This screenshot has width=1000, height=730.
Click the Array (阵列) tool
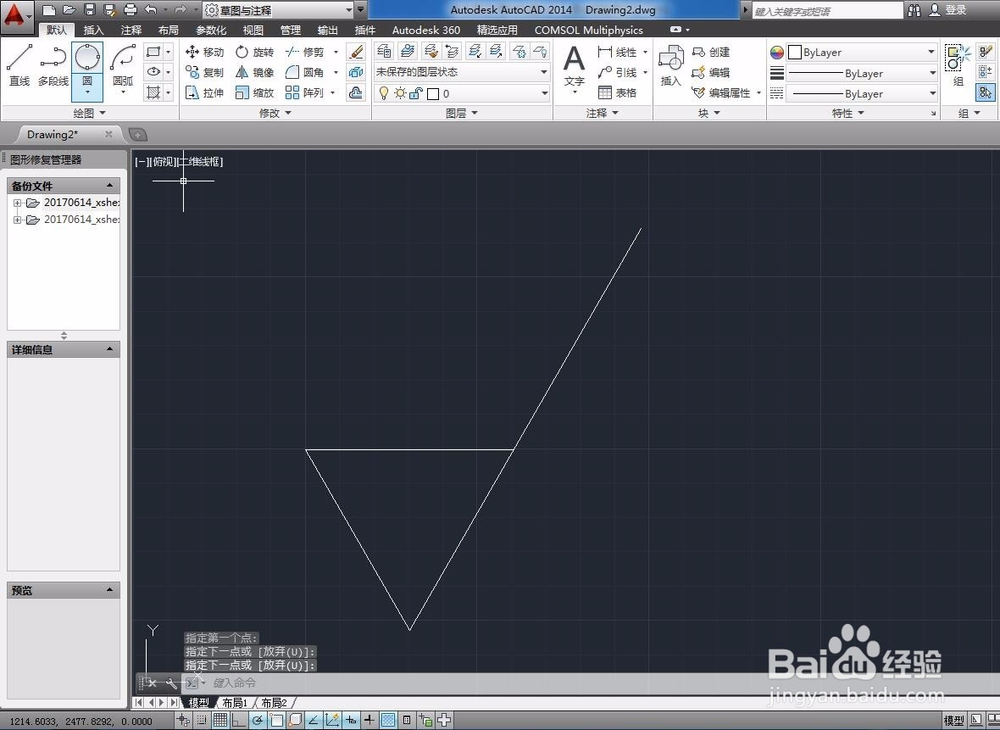pyautogui.click(x=305, y=92)
